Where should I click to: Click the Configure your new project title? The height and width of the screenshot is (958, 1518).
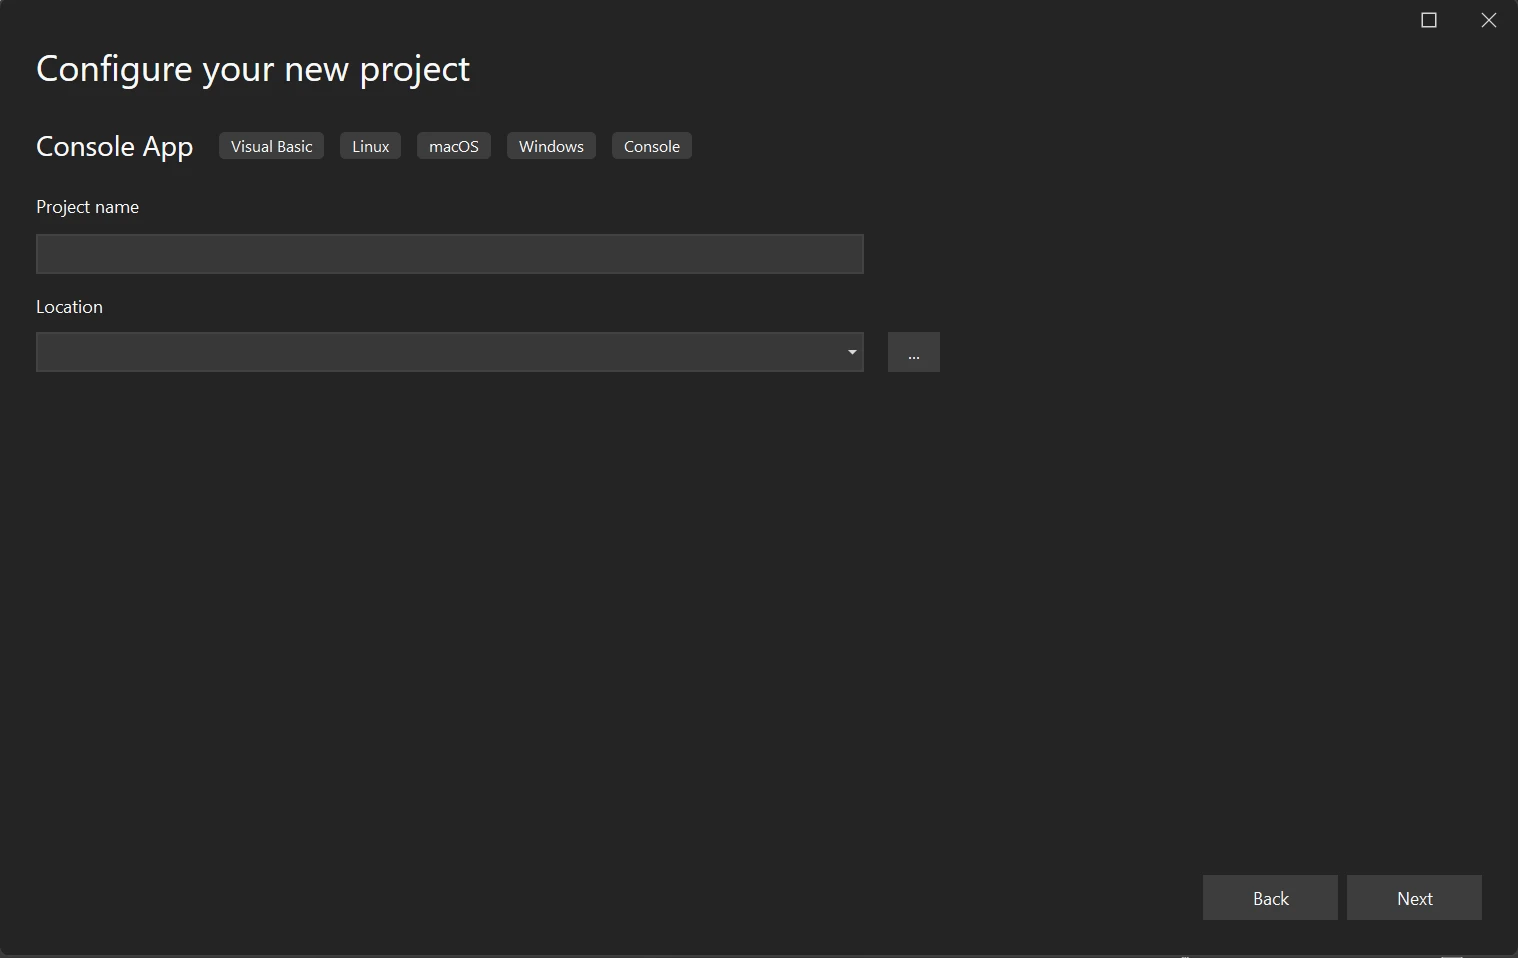(x=252, y=69)
